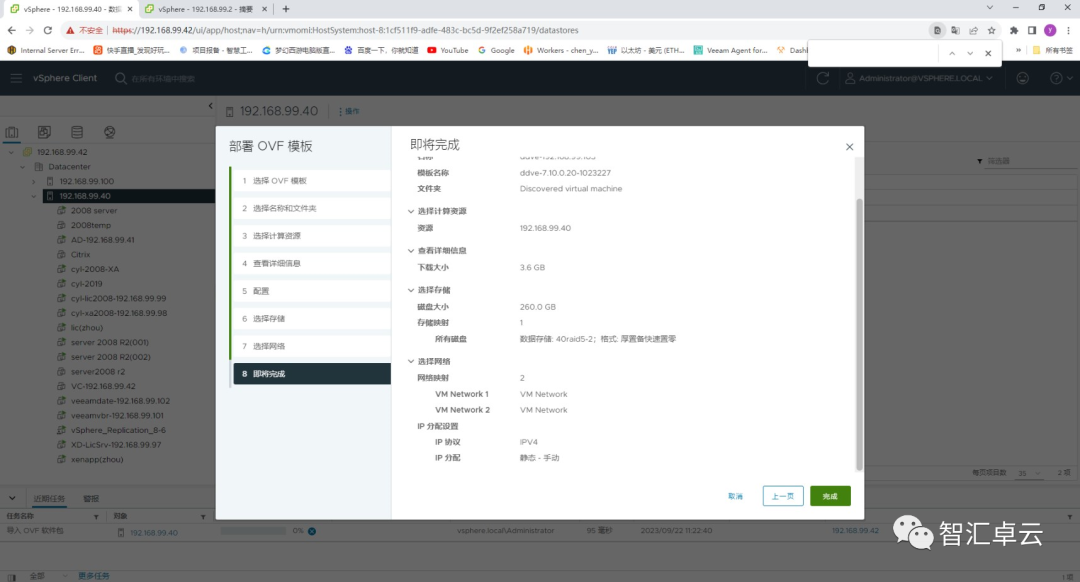Bookmark this page with the star icon
Viewport: 1080px width, 582px height.
click(991, 30)
